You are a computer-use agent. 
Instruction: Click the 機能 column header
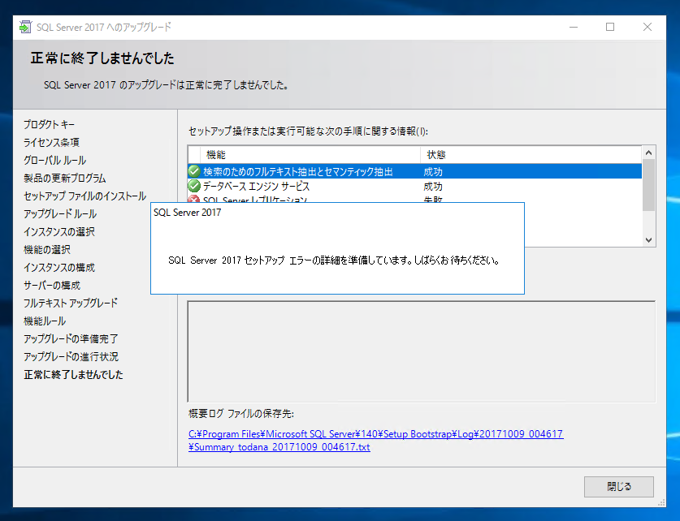[310, 154]
